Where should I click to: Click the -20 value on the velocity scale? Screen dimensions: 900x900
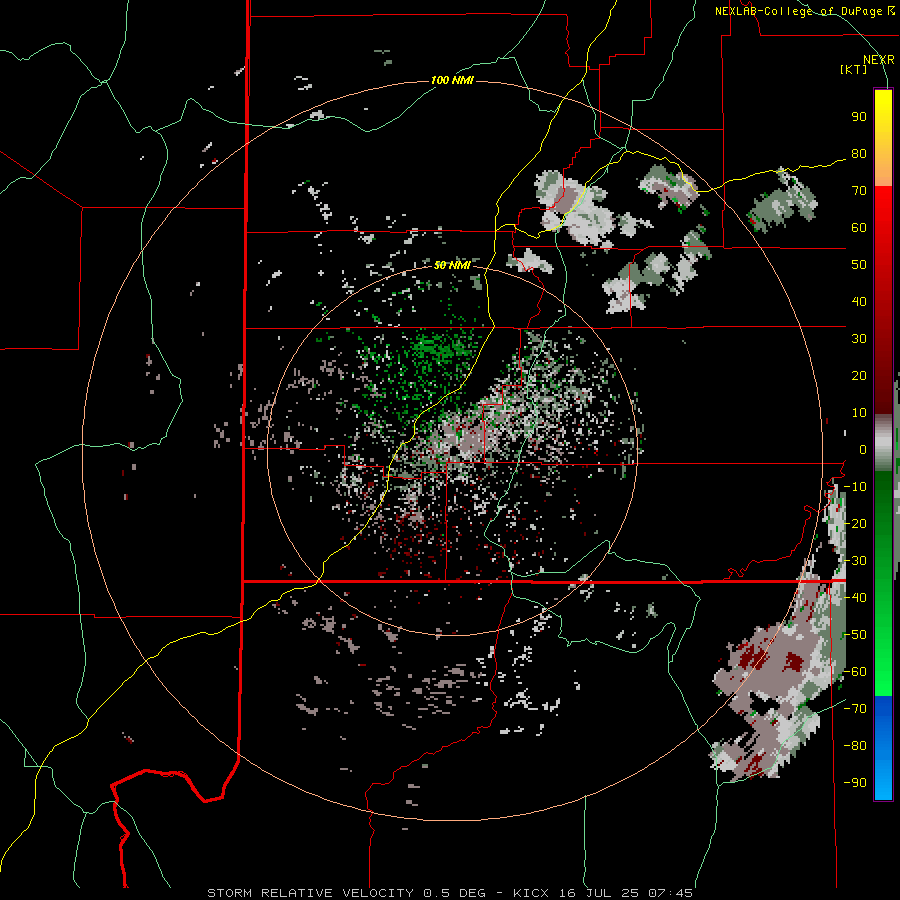tap(855, 523)
